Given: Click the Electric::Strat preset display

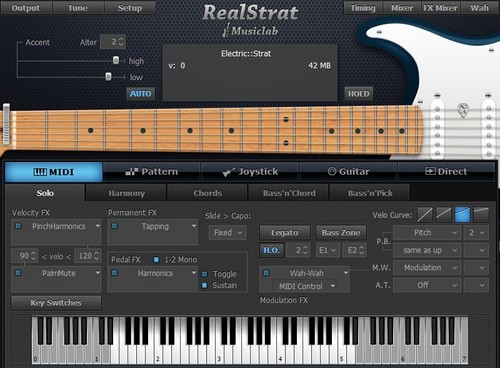Looking at the screenshot, I should point(250,73).
